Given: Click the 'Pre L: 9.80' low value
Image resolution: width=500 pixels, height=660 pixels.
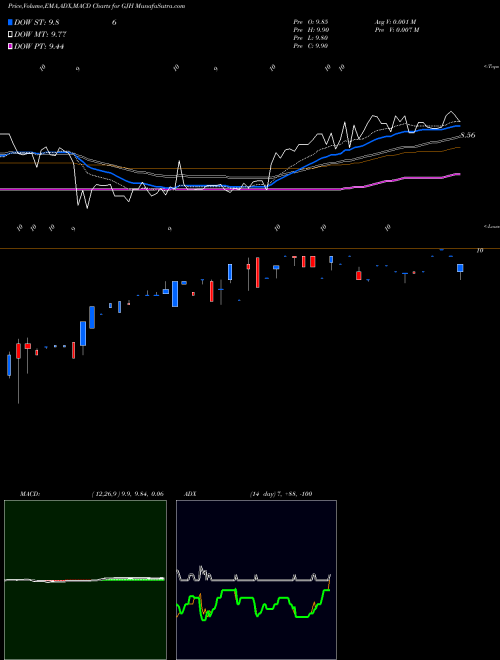Looking at the screenshot, I should coord(311,38).
